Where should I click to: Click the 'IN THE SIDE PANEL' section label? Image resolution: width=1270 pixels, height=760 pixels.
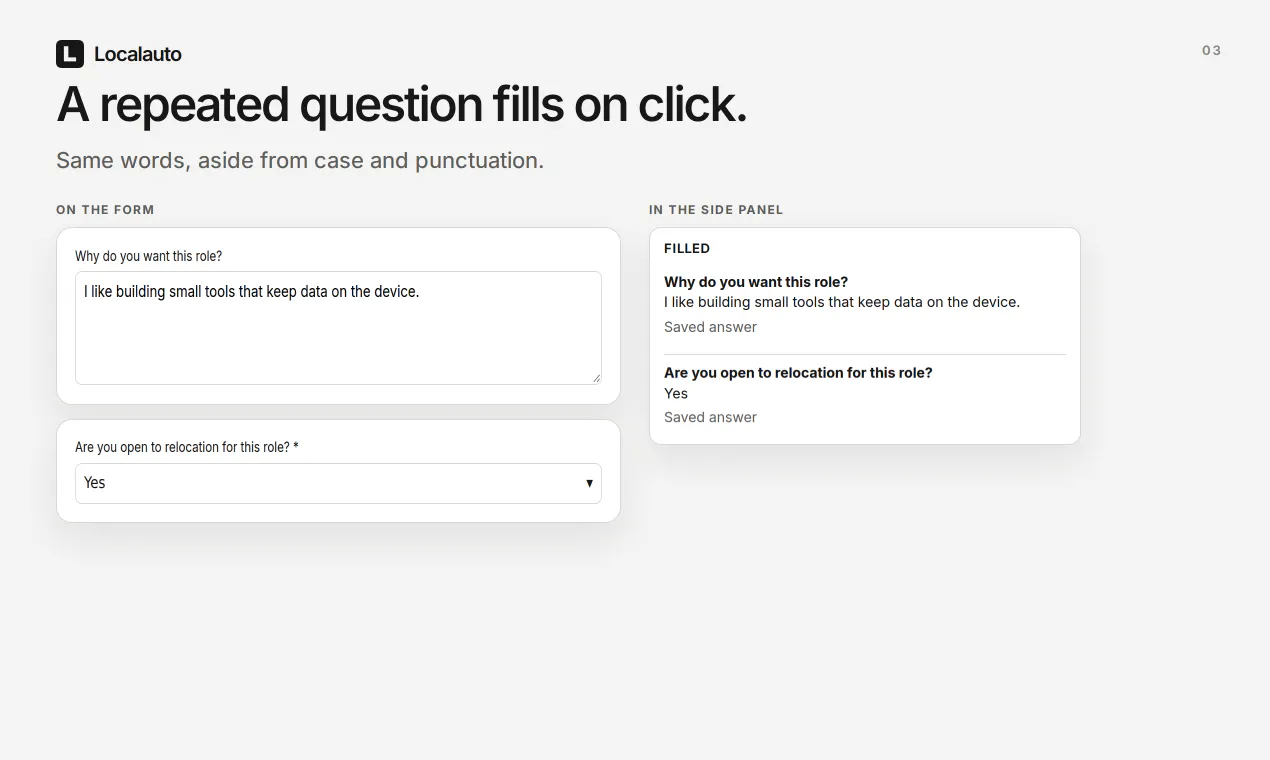716,210
